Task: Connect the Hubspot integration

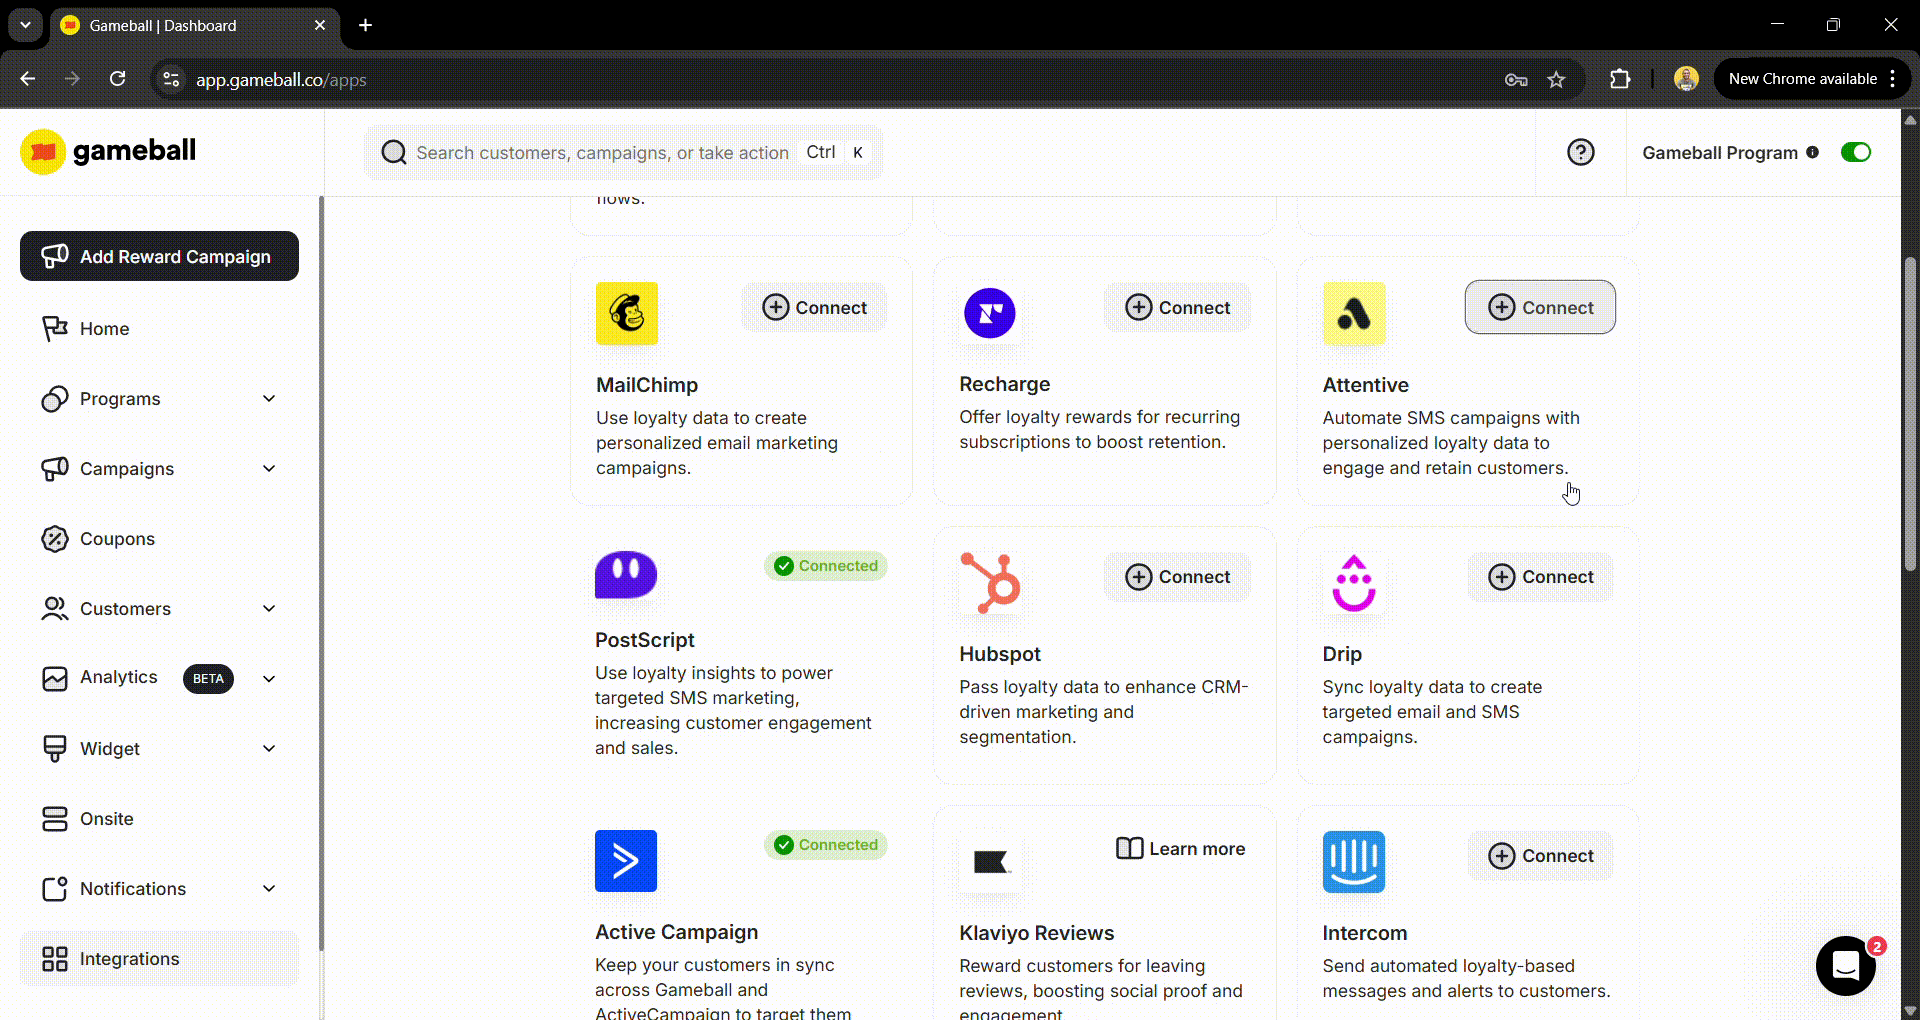Action: 1177,576
